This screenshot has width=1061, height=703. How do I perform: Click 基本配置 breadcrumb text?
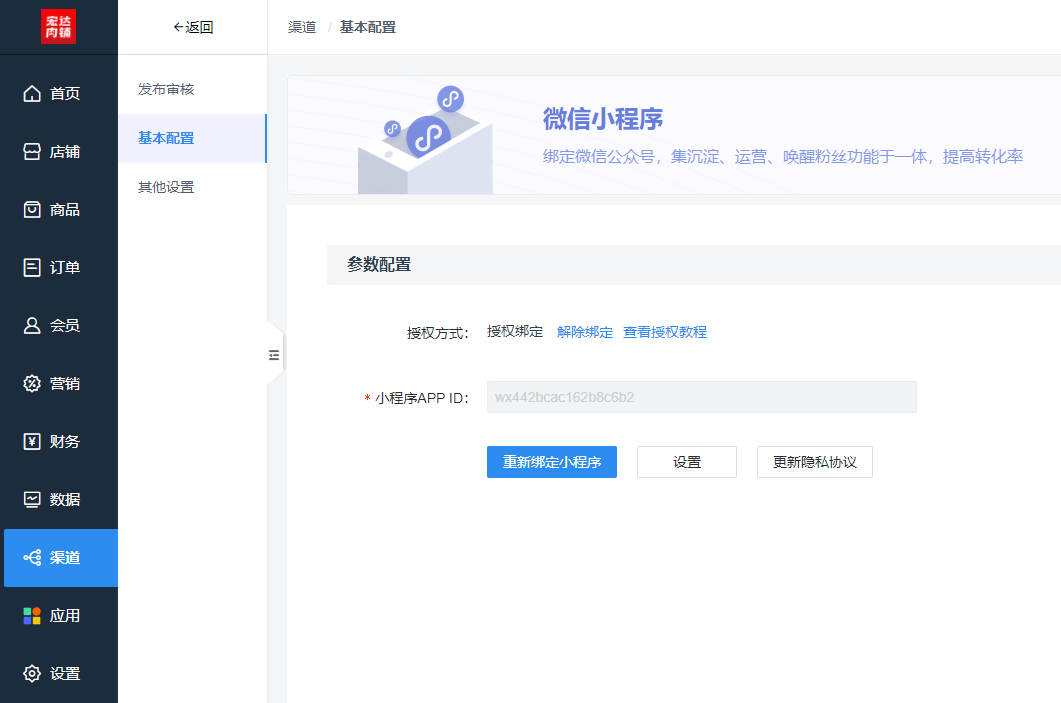coord(367,27)
